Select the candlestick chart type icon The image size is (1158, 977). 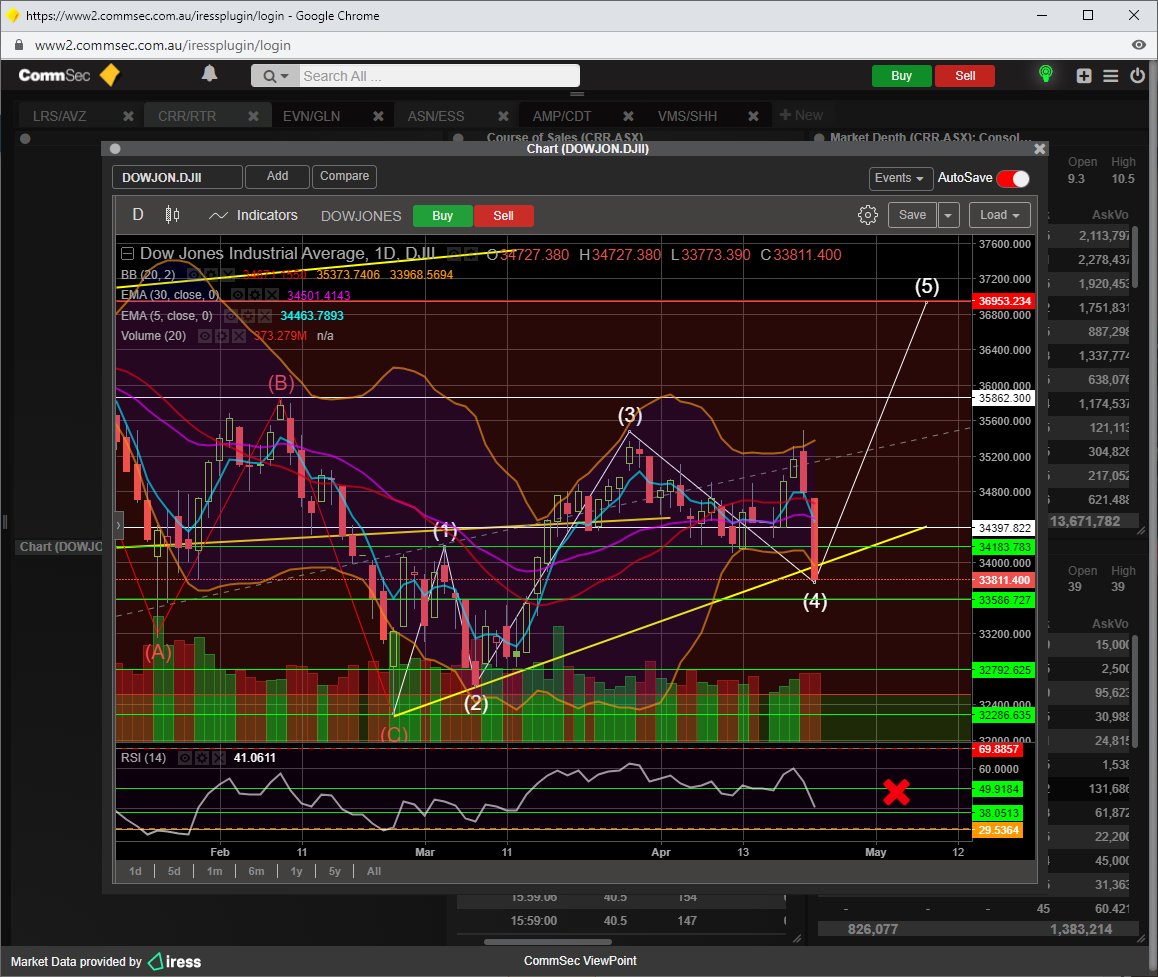172,215
